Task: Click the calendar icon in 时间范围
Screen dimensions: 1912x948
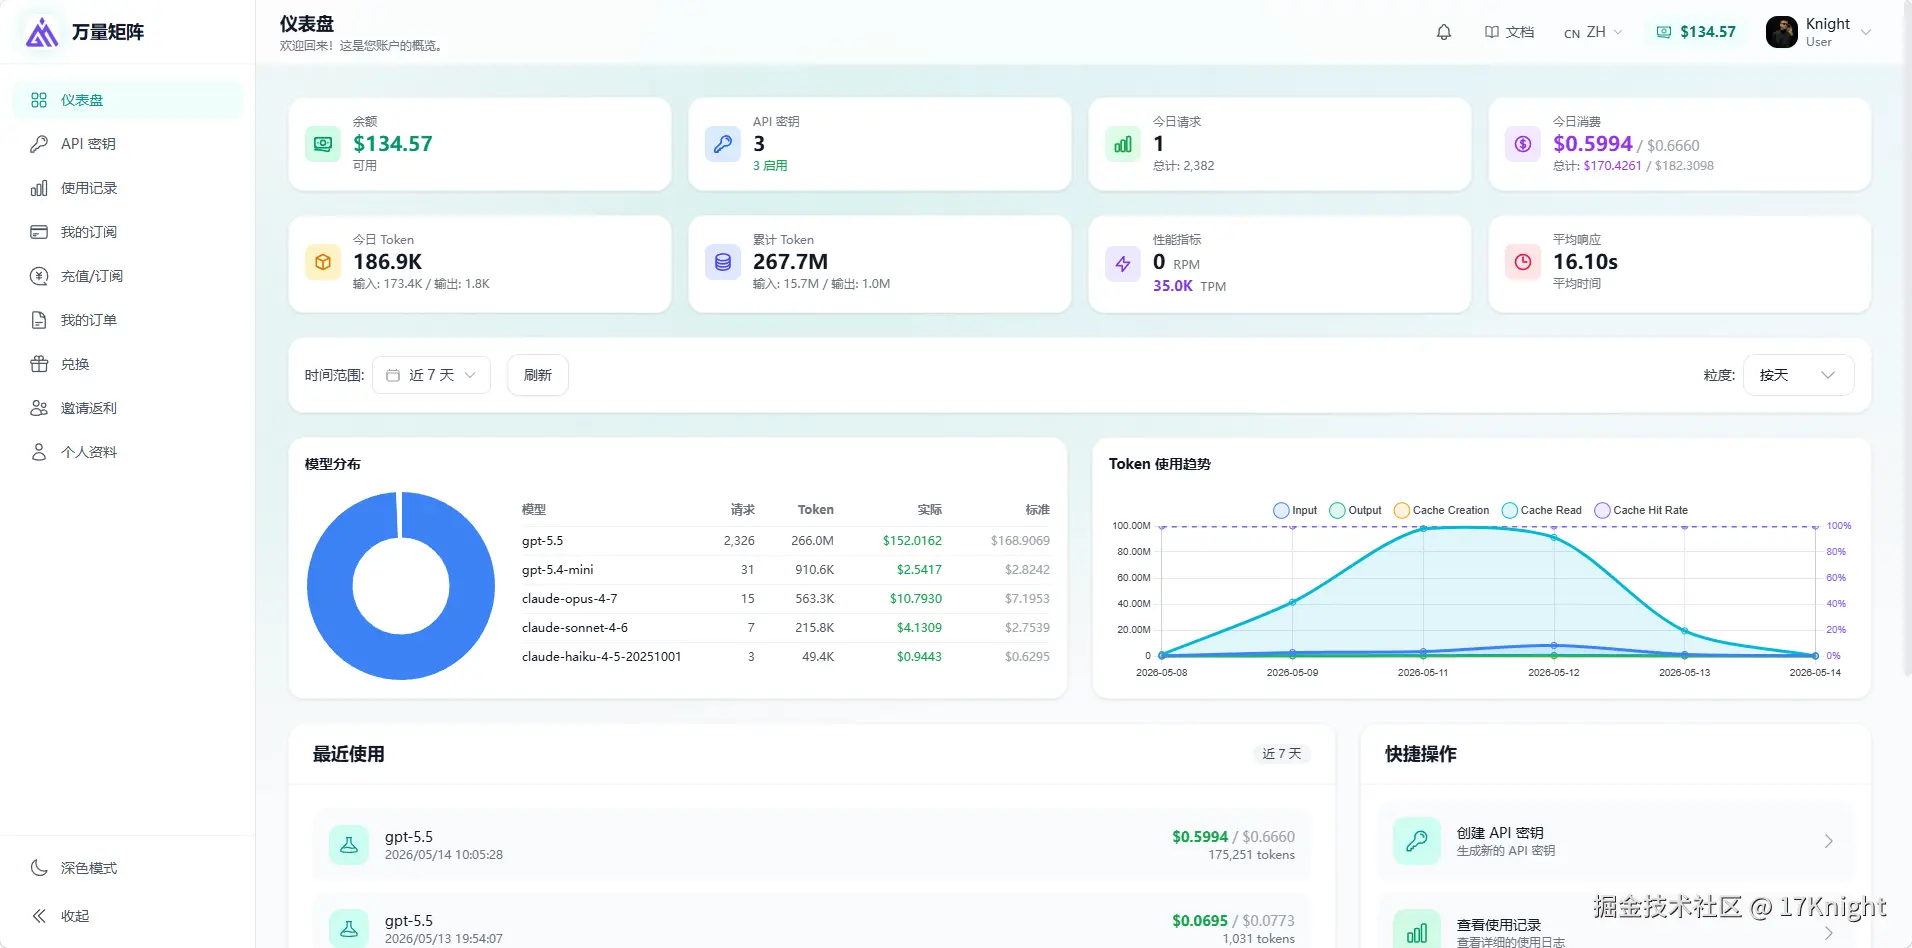Action: point(393,375)
